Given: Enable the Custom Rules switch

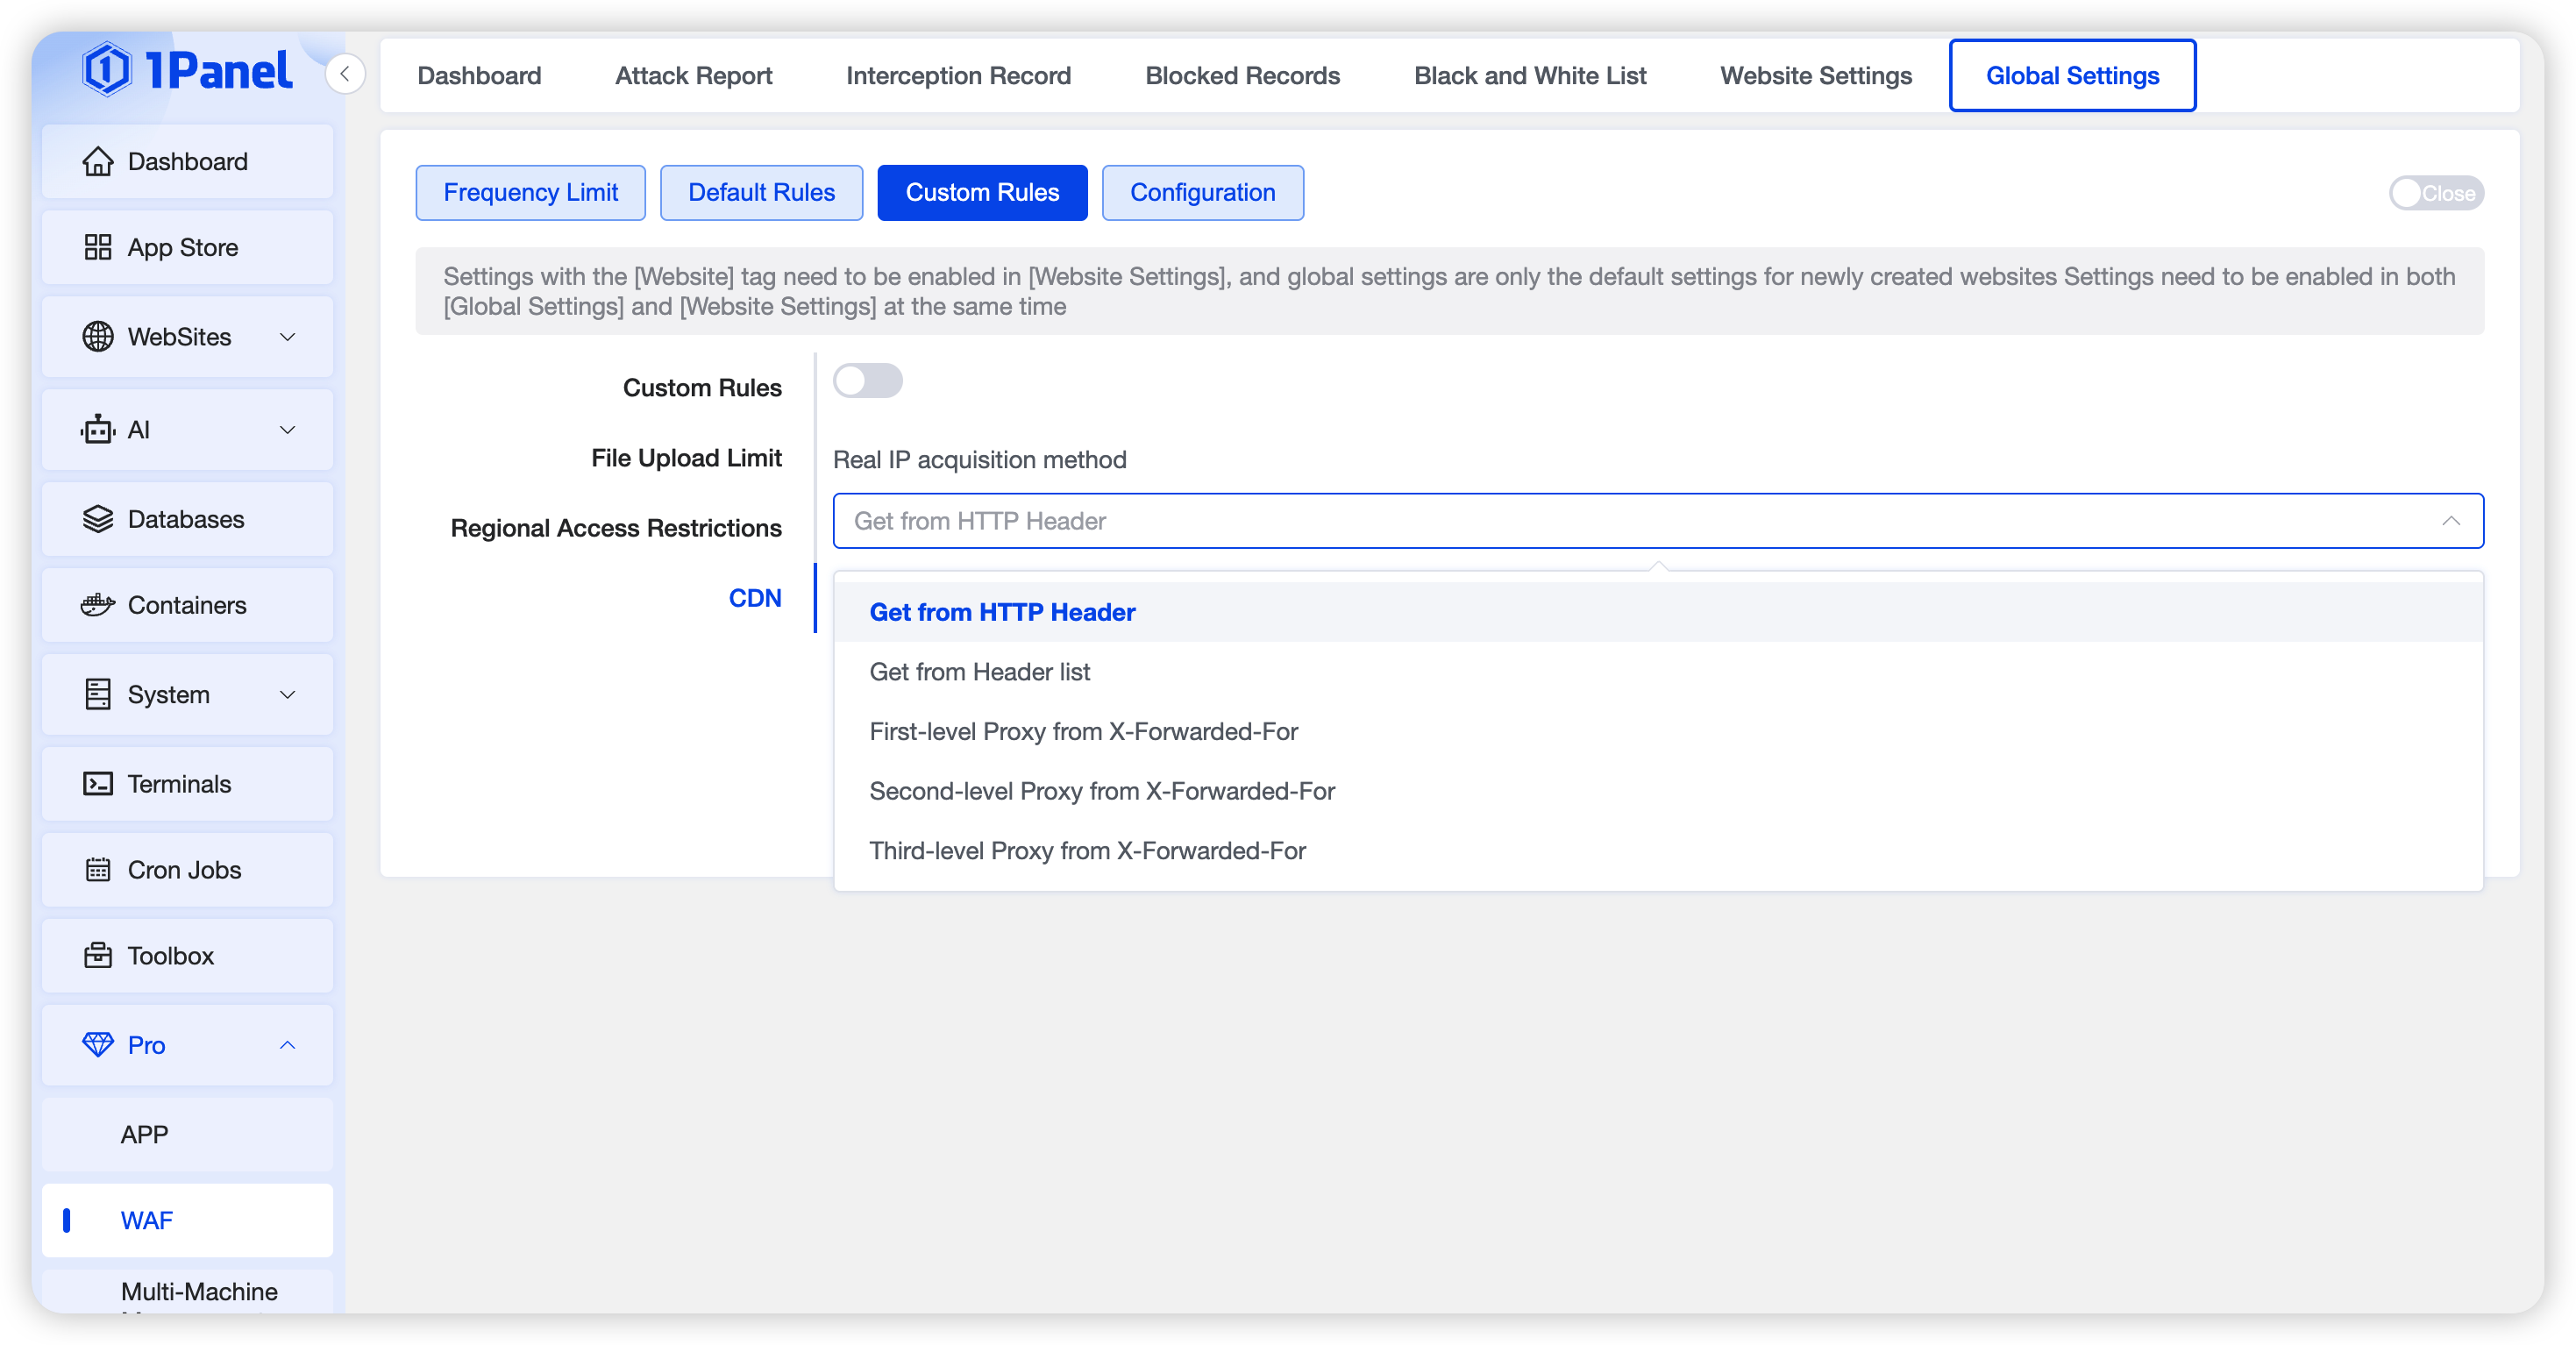Looking at the screenshot, I should (867, 381).
